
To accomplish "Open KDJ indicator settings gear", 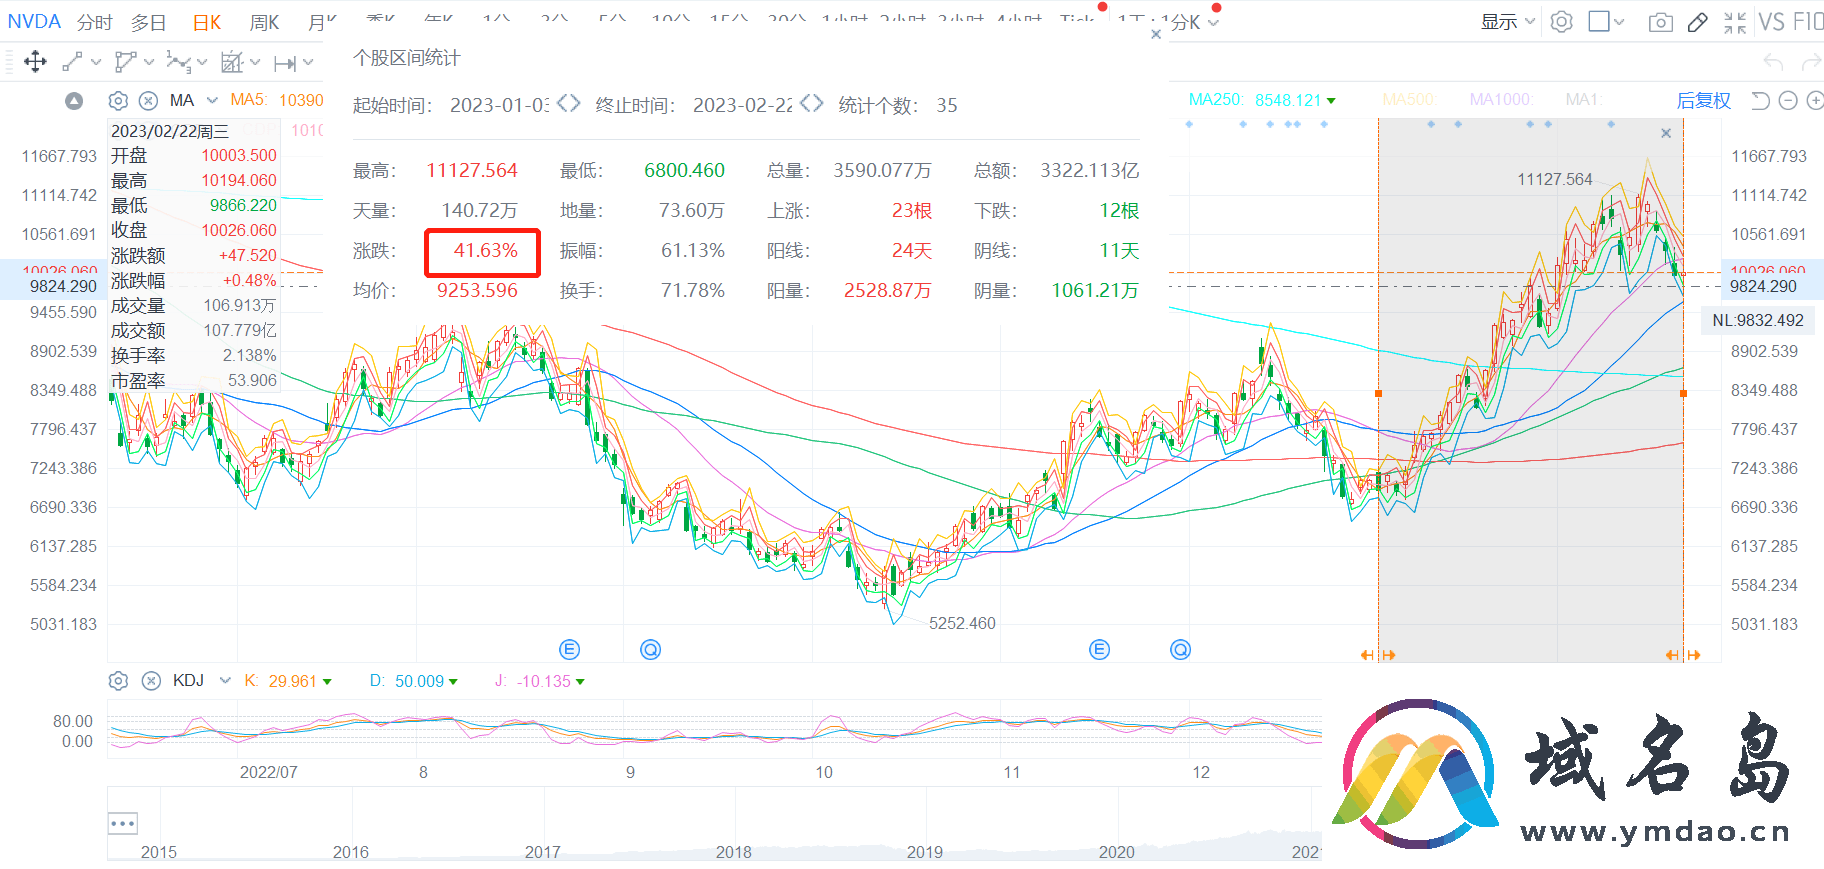I will tap(118, 681).
